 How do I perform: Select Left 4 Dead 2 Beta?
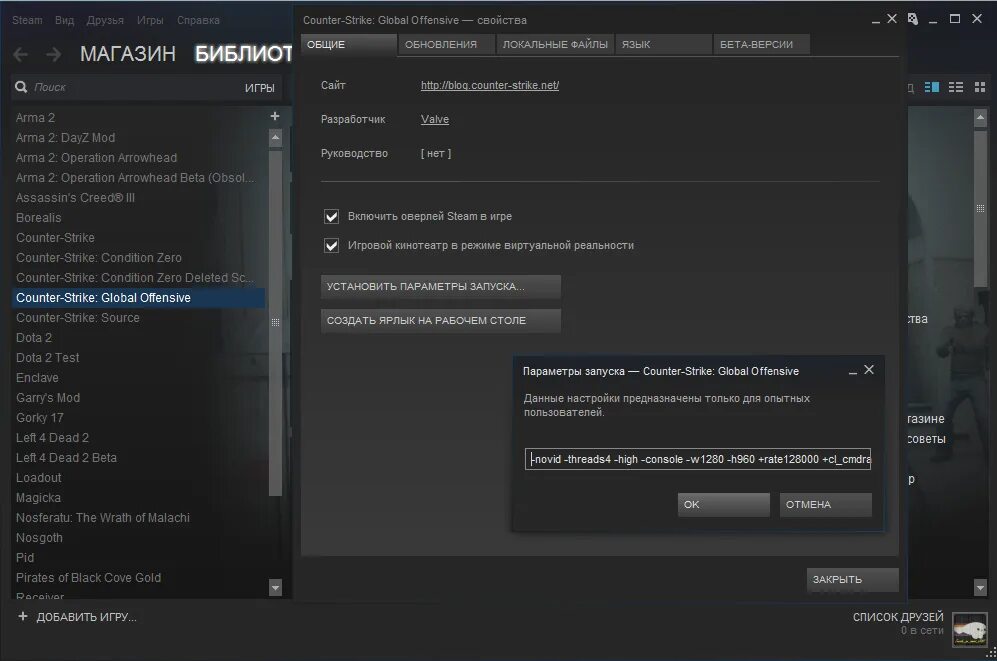[66, 458]
